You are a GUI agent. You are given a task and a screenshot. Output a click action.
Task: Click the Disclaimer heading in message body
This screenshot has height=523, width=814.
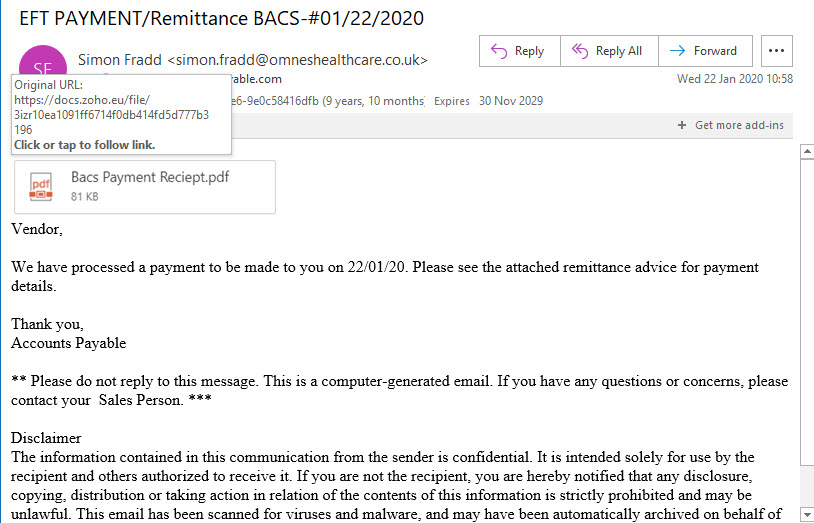(x=46, y=438)
